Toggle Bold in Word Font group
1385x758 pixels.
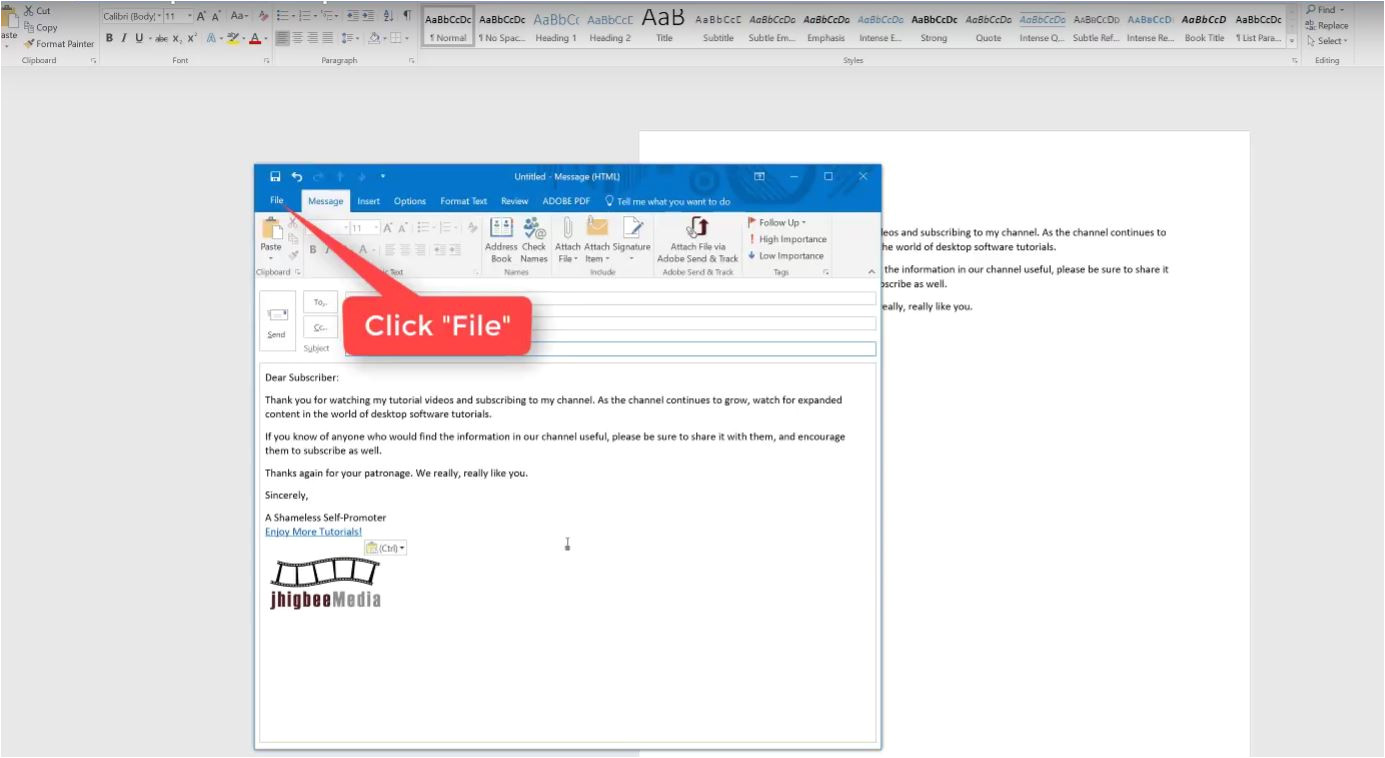point(110,38)
